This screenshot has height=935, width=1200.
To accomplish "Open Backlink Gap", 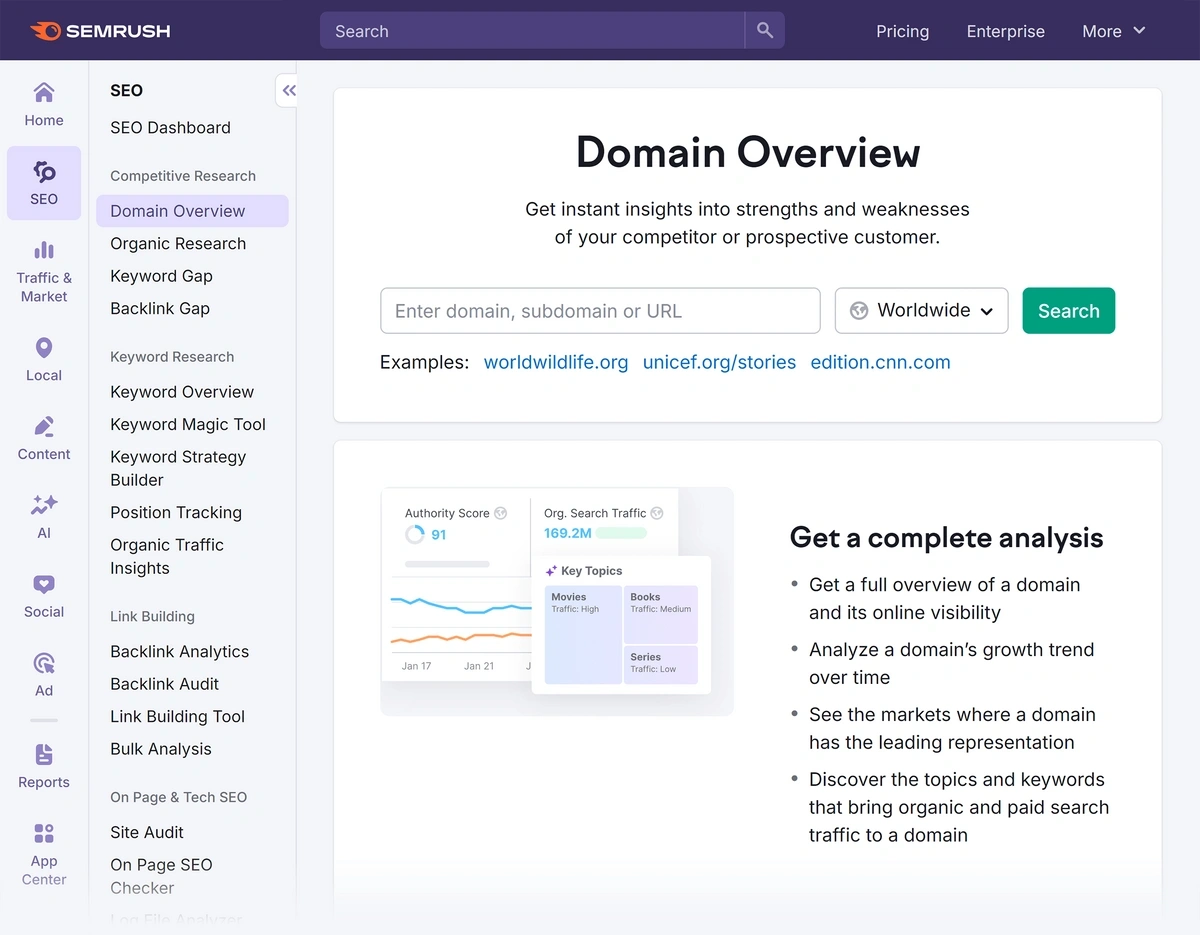I will (160, 309).
